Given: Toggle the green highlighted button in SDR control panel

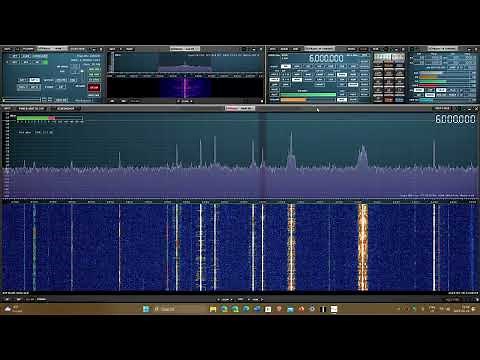Looking at the screenshot, I should click(45, 62).
